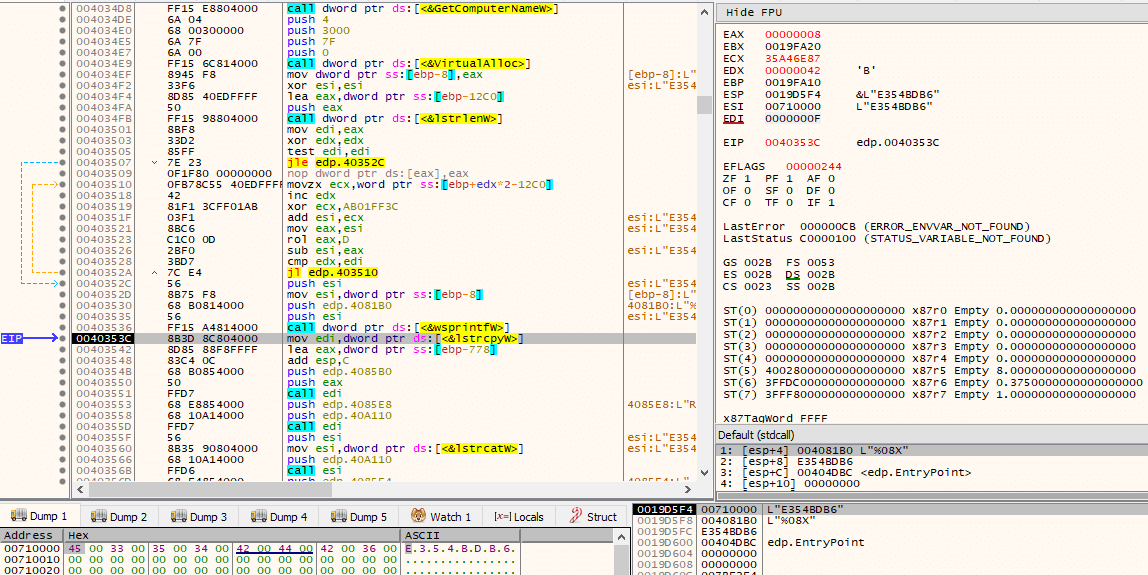Open the Dump 5 tab
The image size is (1148, 575).
[357, 516]
